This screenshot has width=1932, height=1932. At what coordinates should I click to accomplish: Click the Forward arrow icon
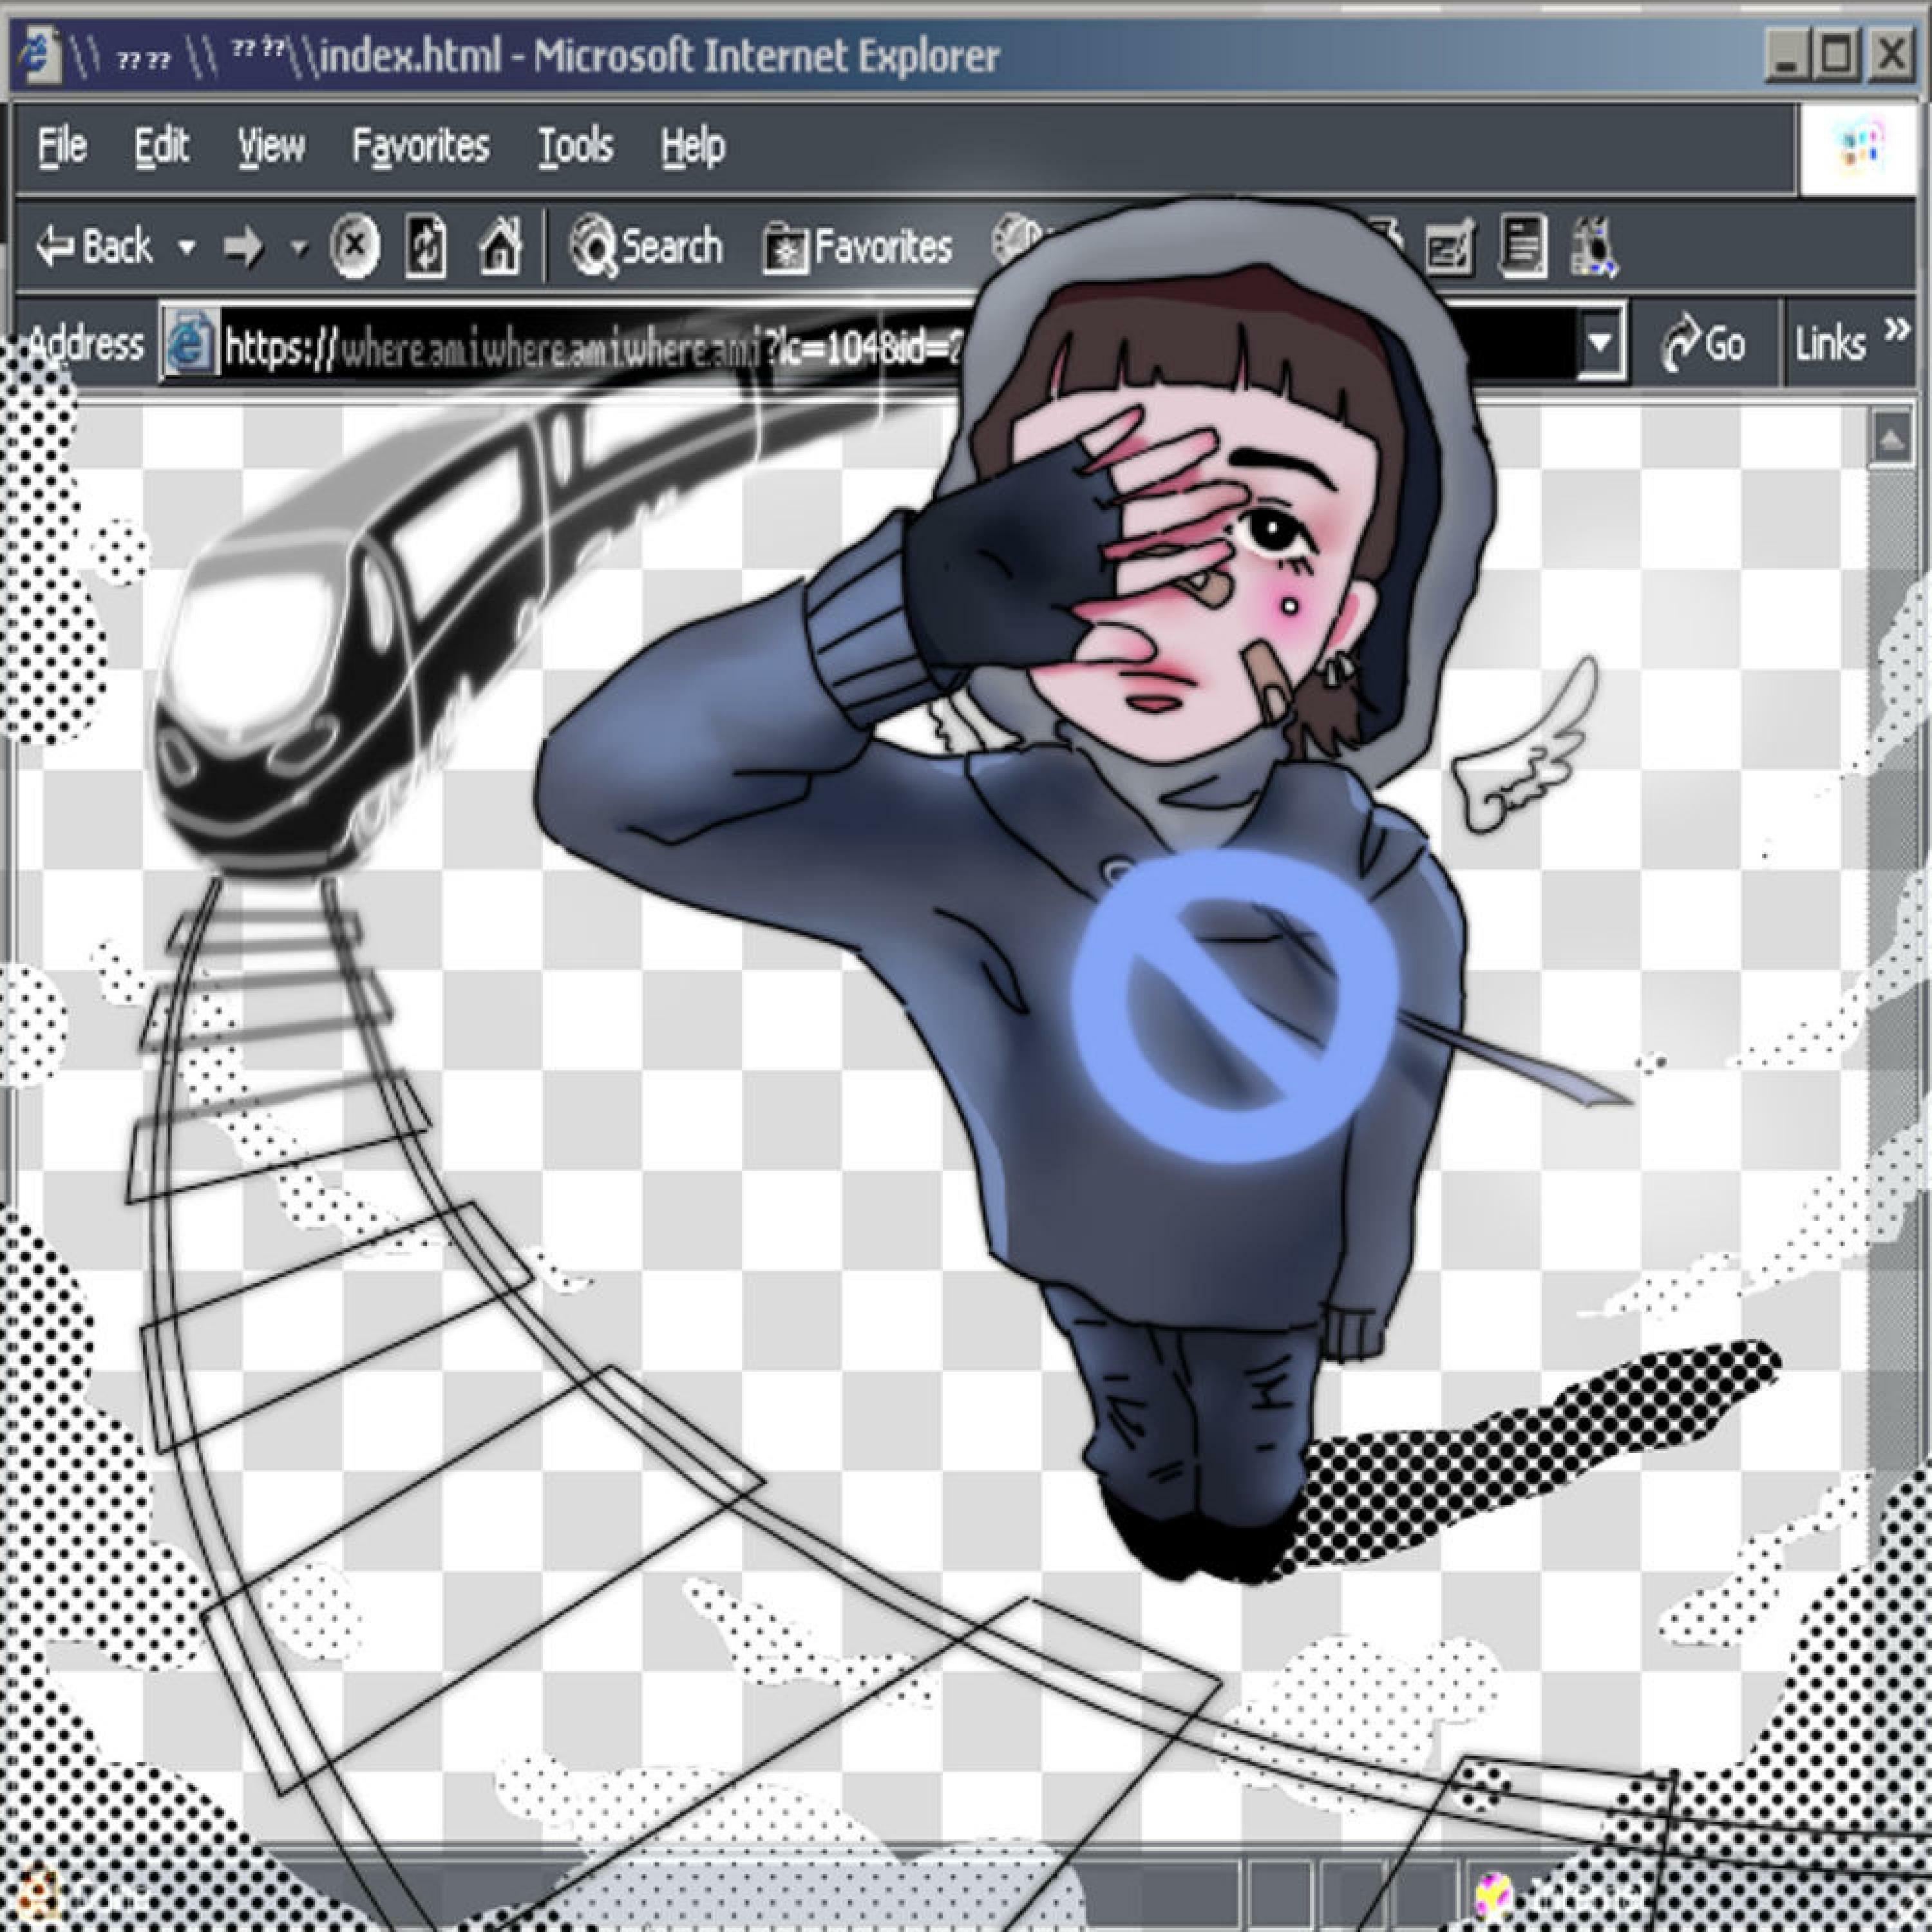[x=243, y=246]
